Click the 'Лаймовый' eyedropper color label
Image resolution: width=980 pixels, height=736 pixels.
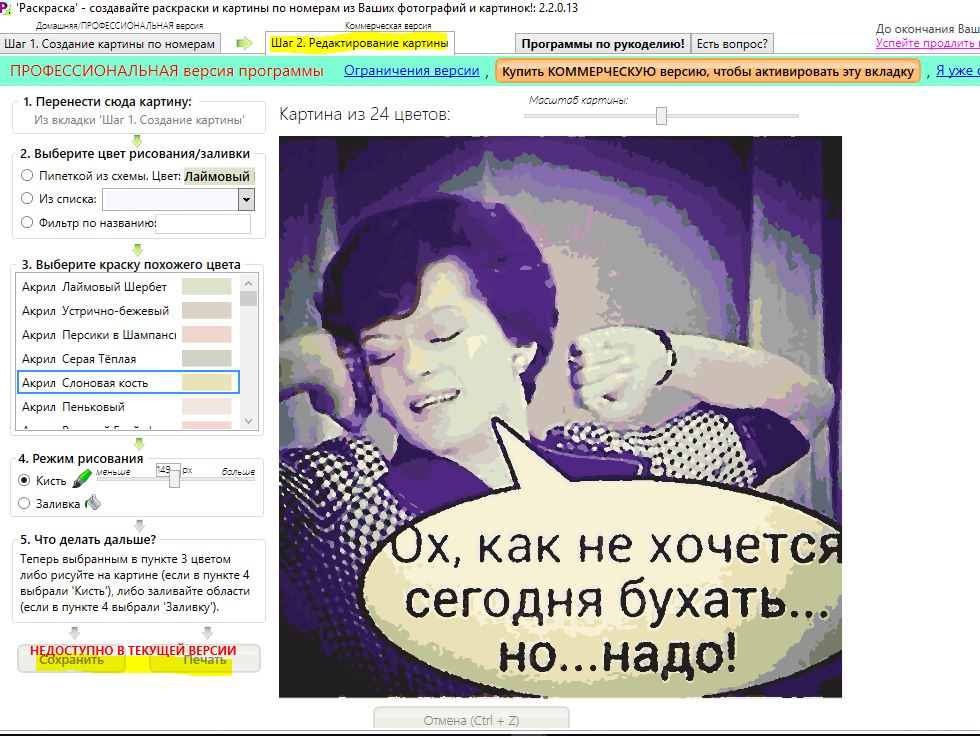(x=218, y=176)
